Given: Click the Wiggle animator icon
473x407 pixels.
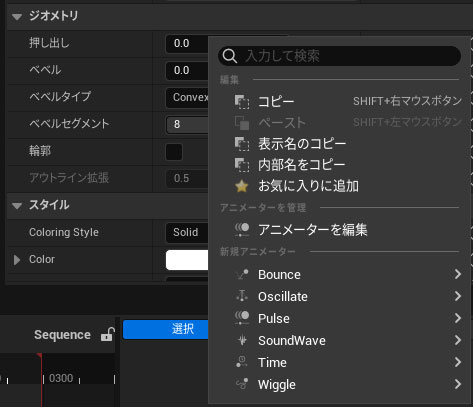Looking at the screenshot, I should tap(242, 384).
